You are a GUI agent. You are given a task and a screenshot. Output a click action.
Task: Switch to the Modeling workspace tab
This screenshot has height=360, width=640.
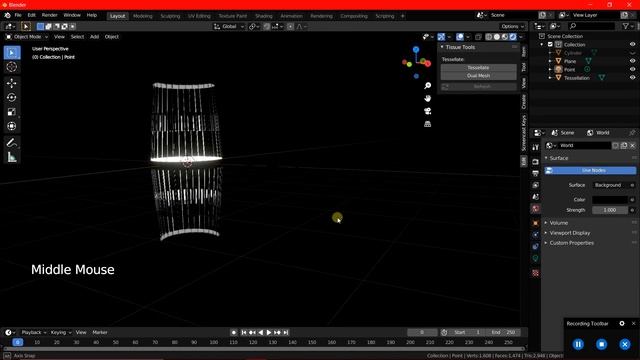tap(142, 16)
